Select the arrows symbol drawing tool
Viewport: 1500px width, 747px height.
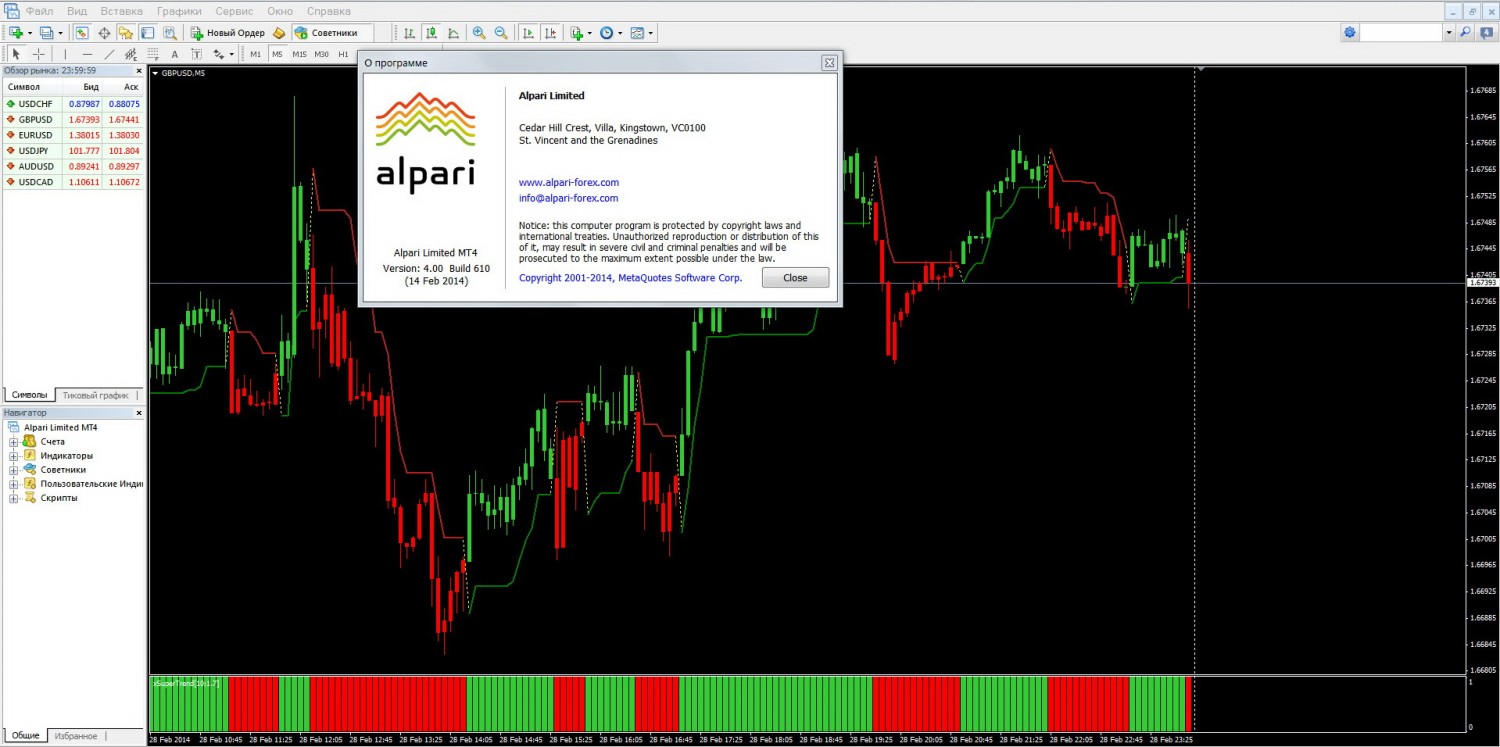tap(219, 54)
